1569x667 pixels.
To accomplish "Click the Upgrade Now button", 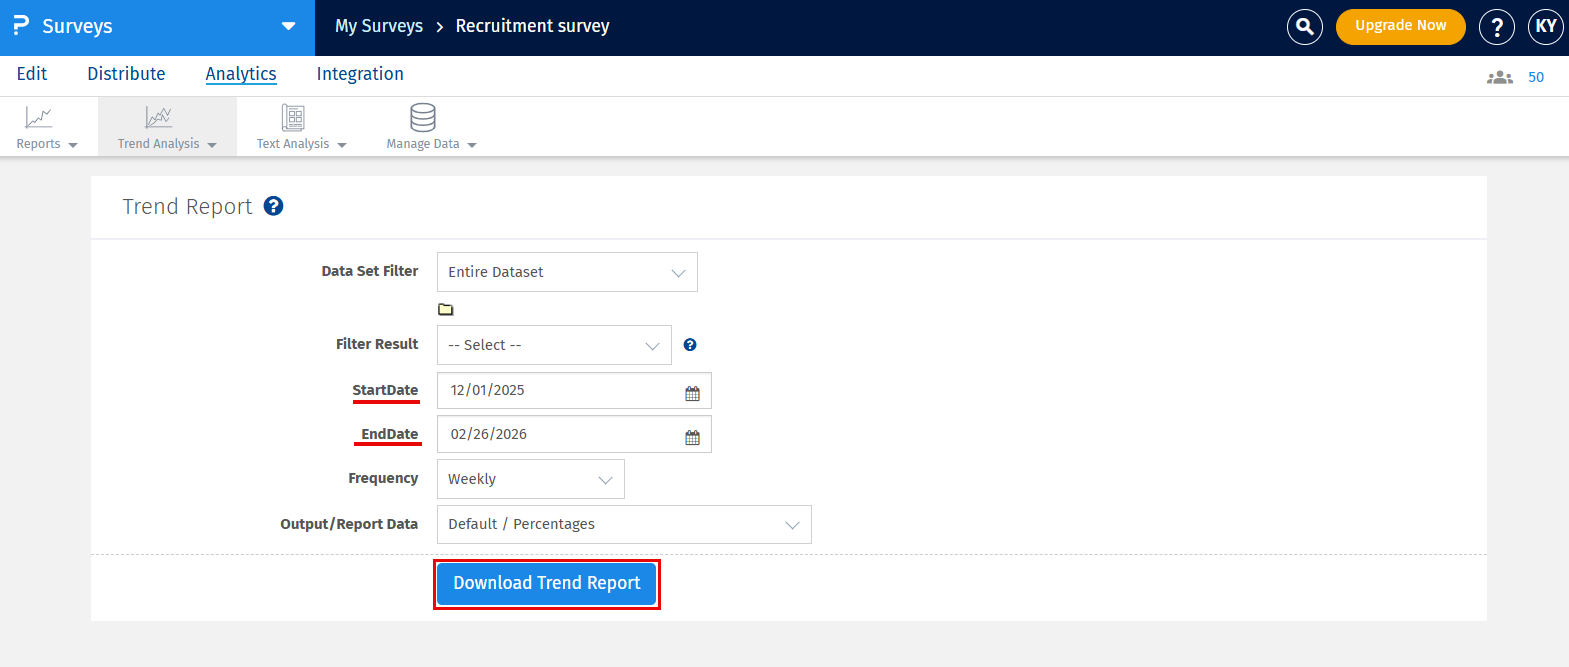I will [1400, 26].
